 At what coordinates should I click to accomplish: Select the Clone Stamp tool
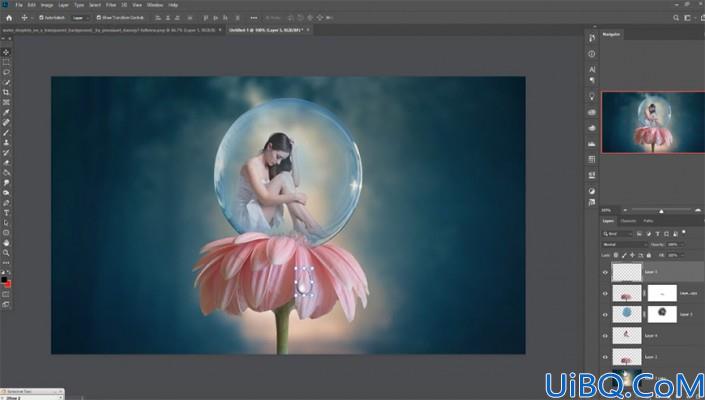[6, 142]
